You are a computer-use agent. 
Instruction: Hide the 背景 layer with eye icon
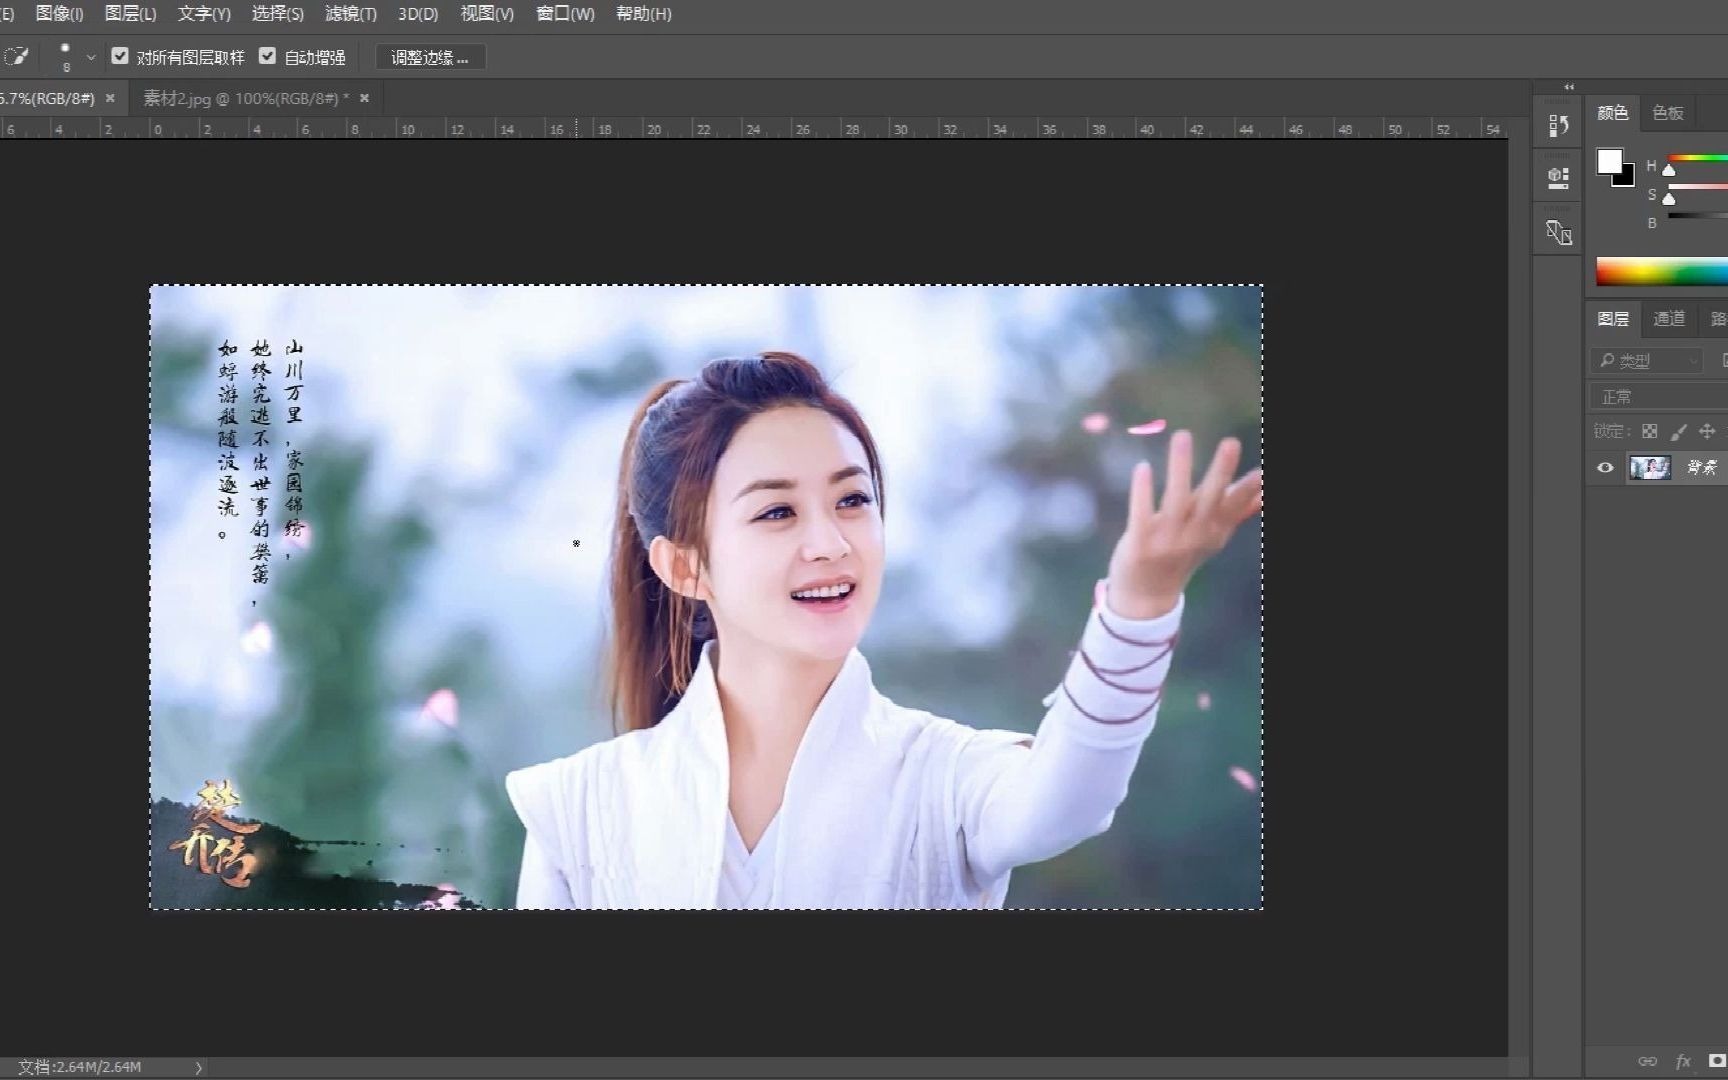(1605, 467)
